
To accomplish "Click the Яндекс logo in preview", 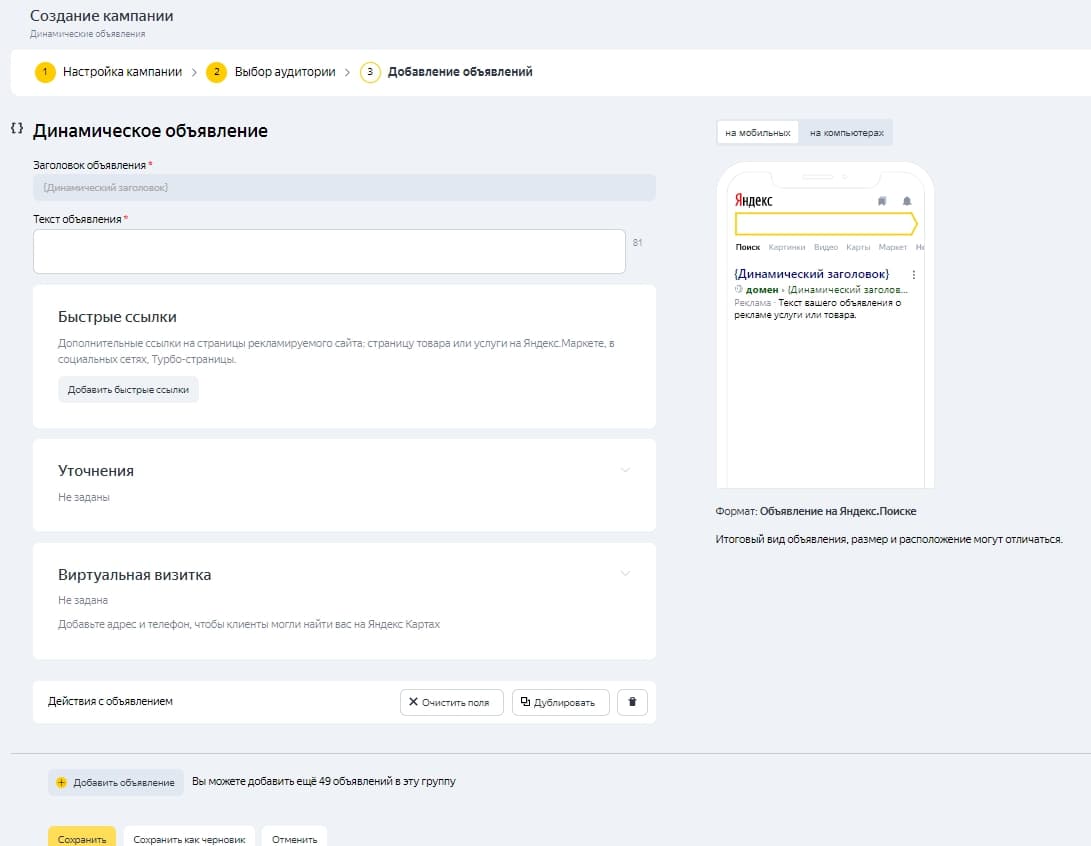I will [x=754, y=200].
